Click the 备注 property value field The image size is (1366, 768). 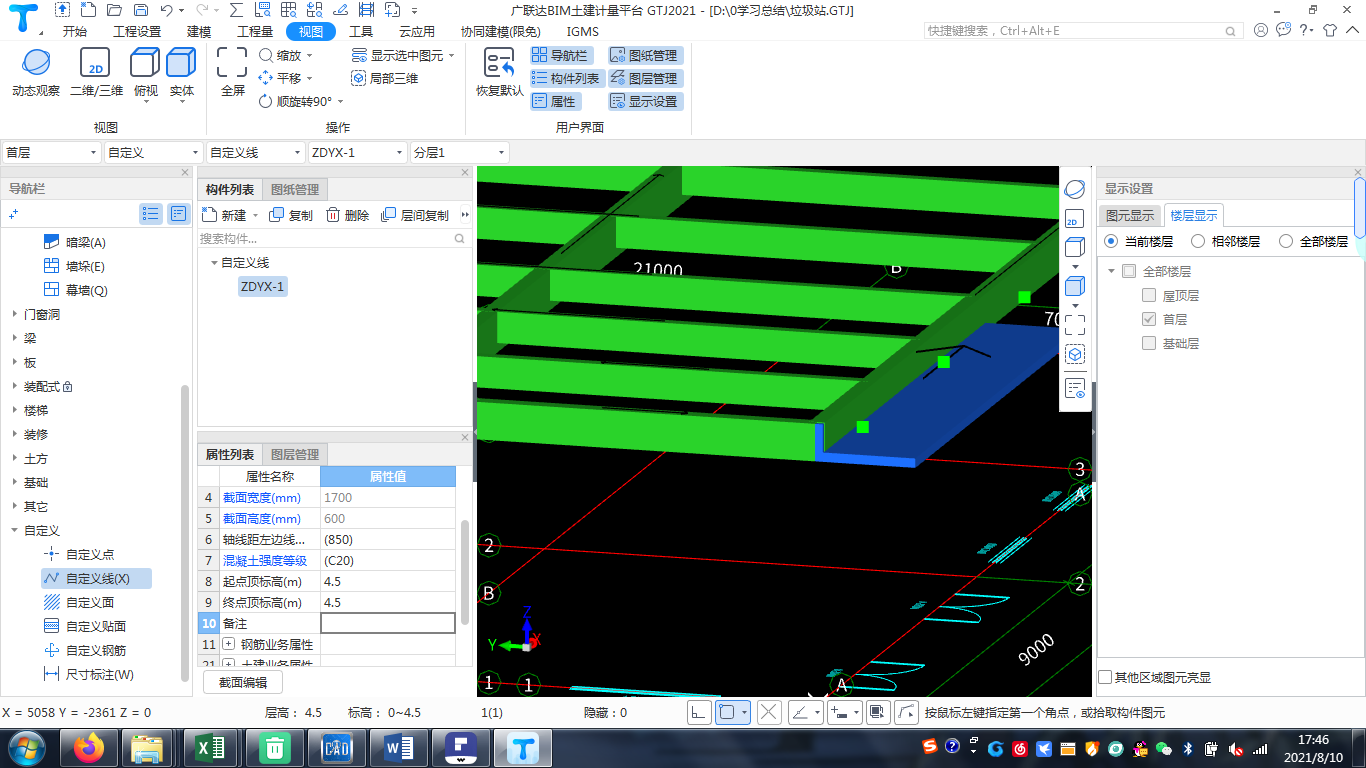388,623
